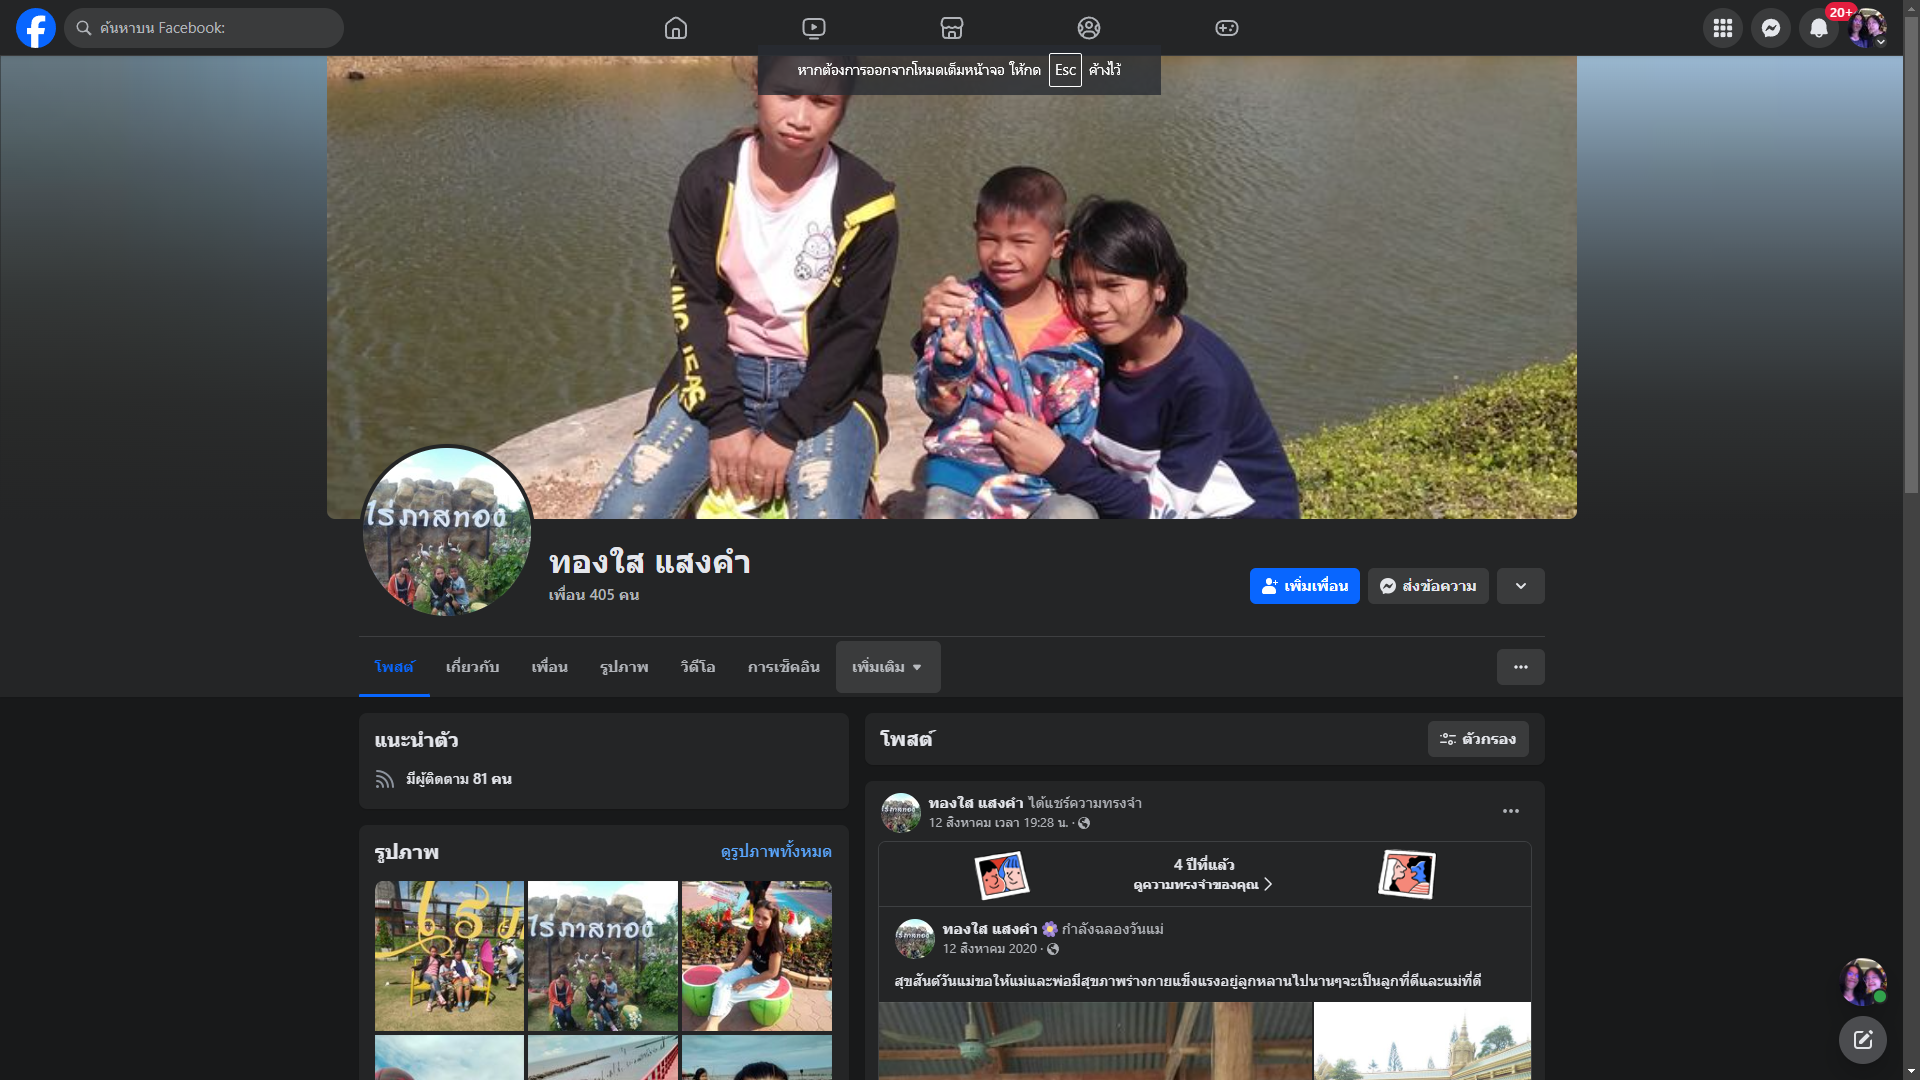Open the watermelon chair photo thumbnail

click(756, 955)
